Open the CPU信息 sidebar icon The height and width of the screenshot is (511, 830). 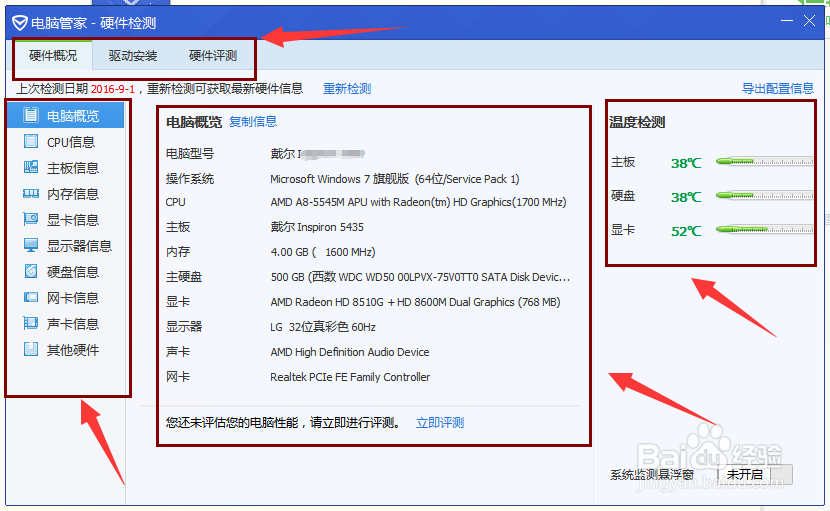click(31, 141)
